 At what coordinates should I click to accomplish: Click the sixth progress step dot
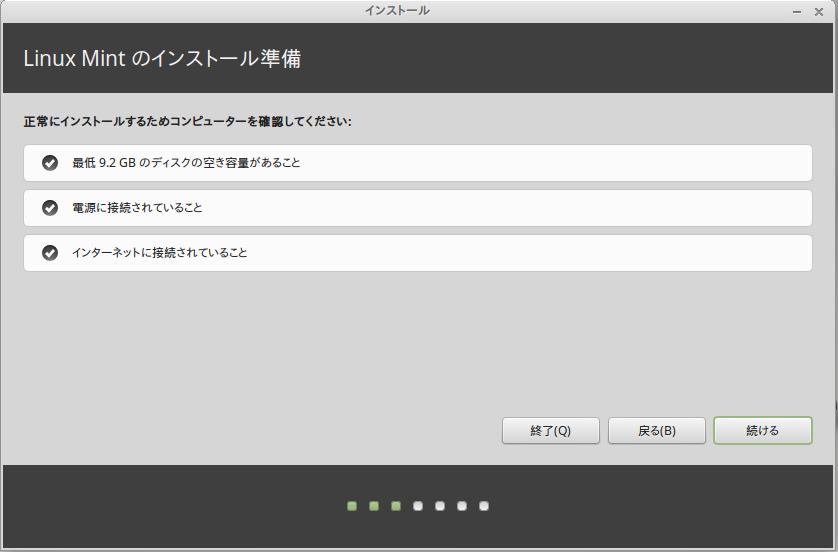click(462, 506)
